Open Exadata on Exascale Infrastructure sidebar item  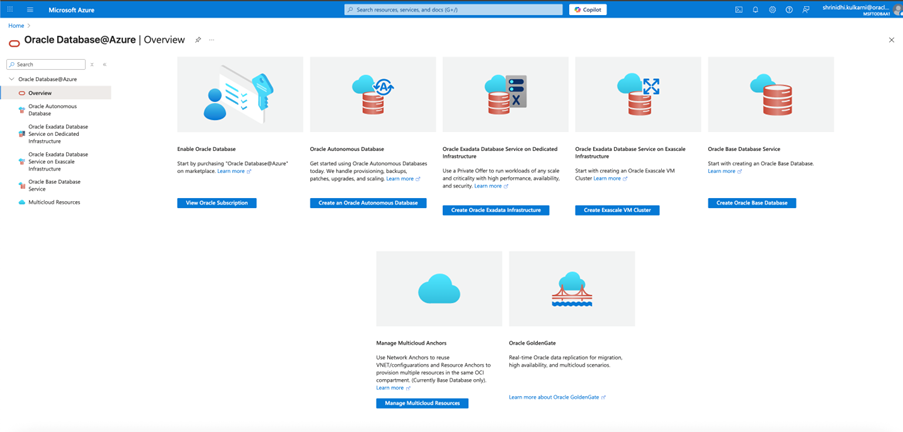(x=56, y=162)
